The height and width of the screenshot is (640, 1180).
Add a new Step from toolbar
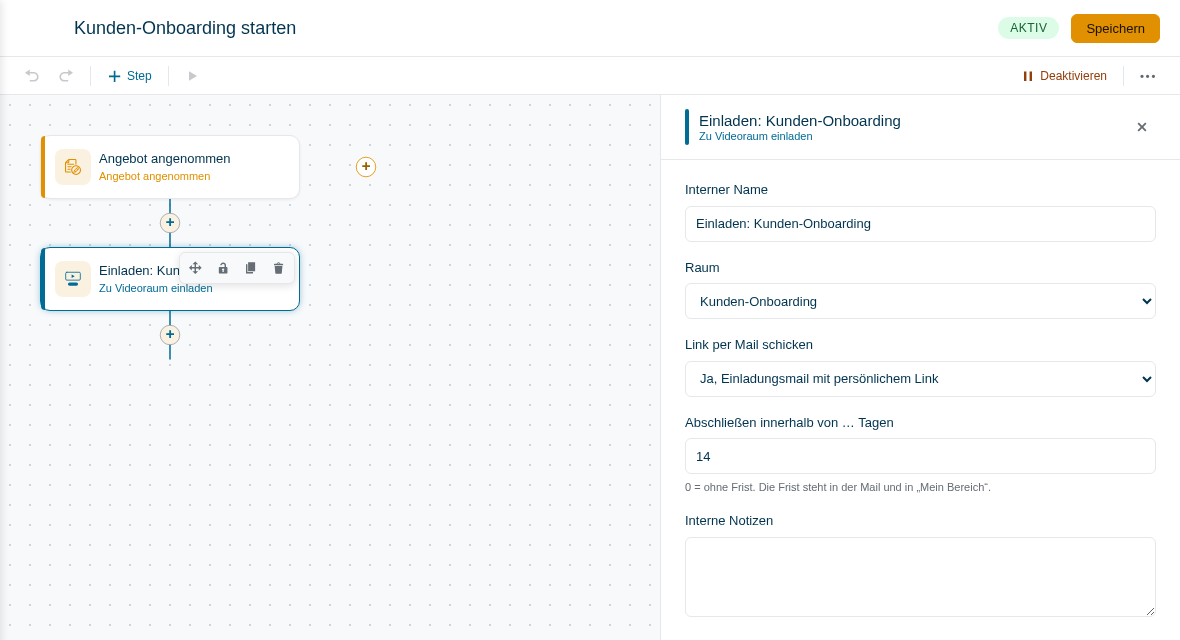click(x=130, y=76)
